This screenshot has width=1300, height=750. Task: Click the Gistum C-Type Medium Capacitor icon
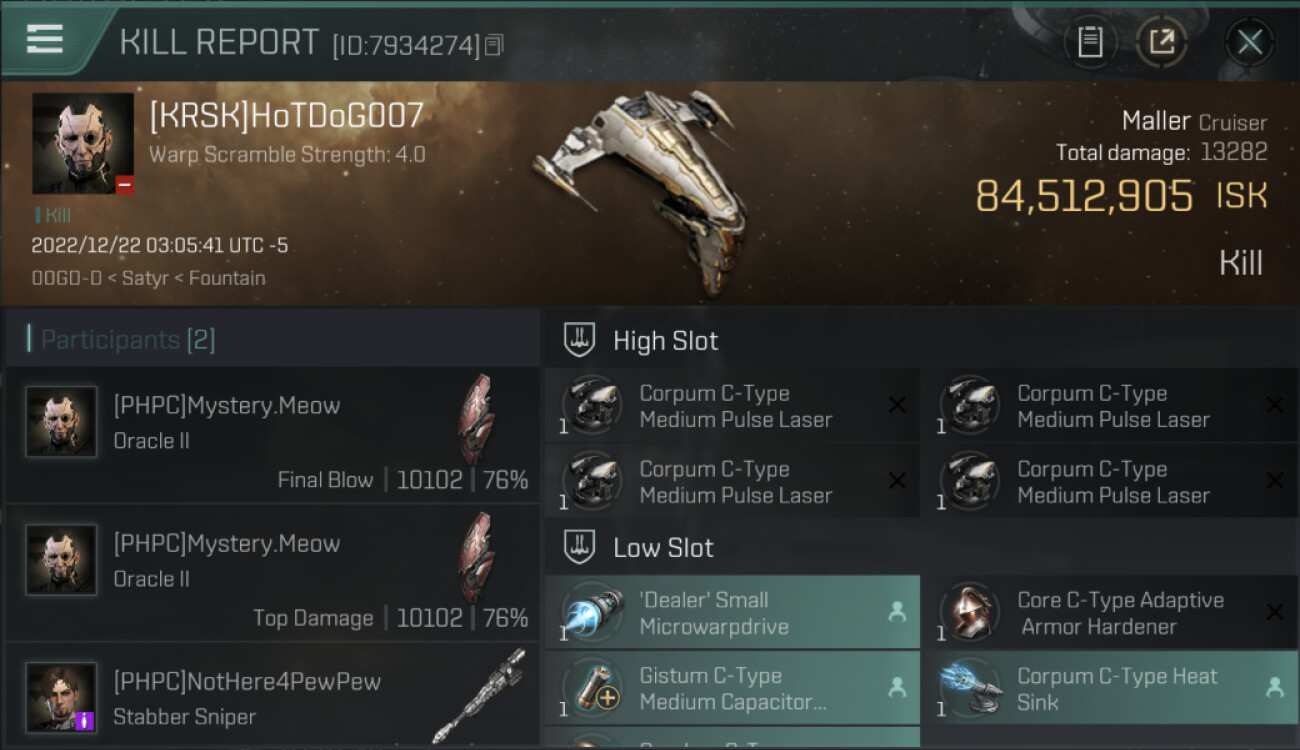[x=591, y=689]
